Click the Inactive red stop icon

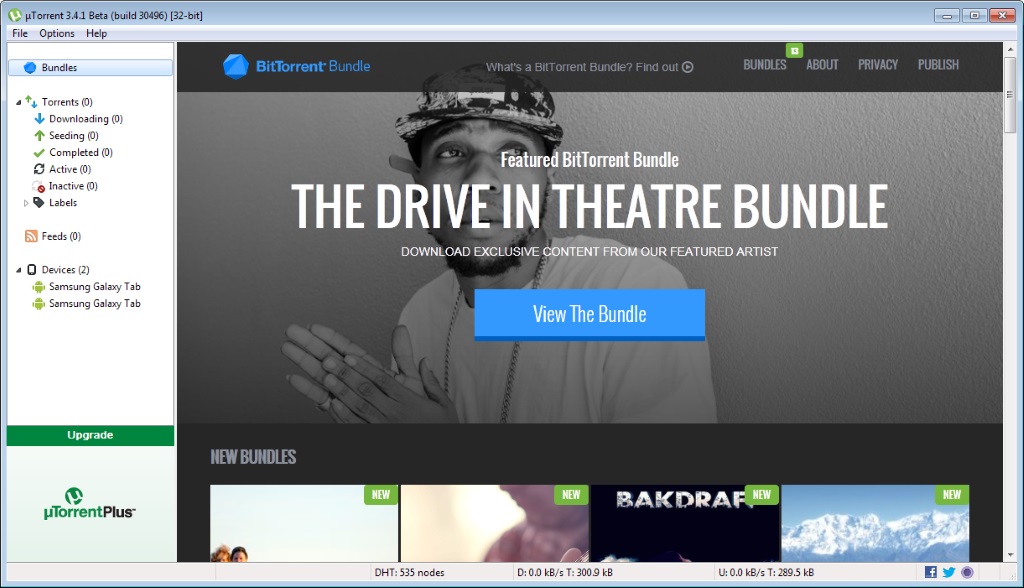39,186
